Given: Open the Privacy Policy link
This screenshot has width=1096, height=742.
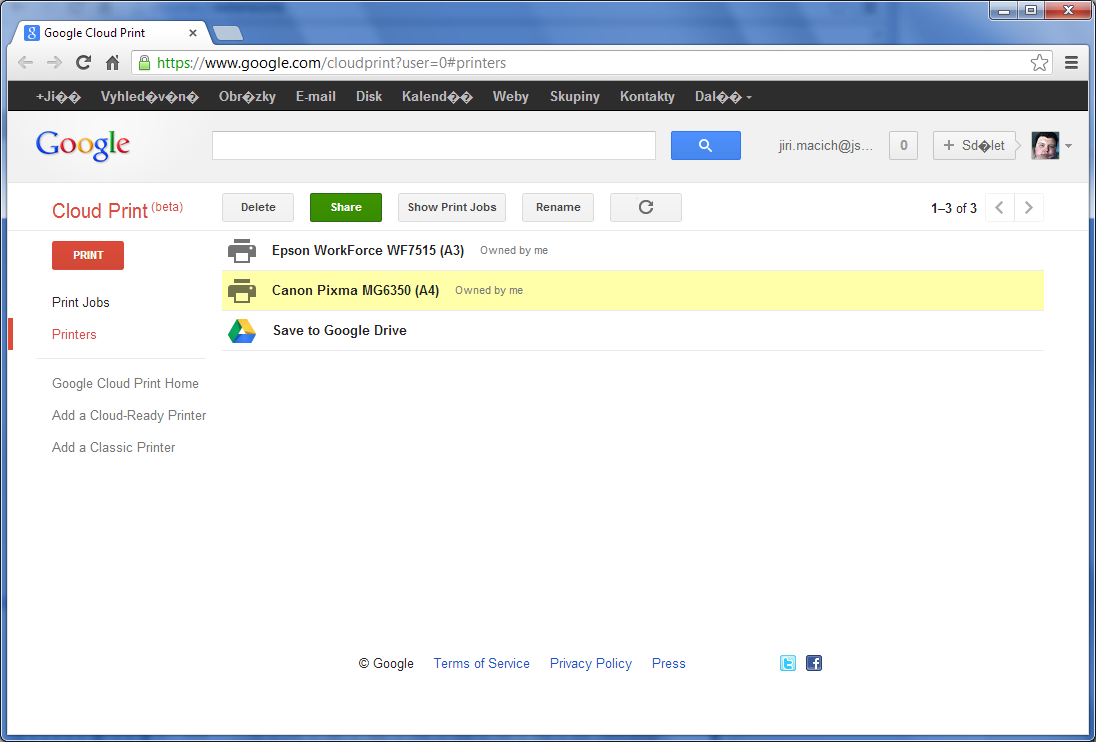Looking at the screenshot, I should tap(591, 664).
